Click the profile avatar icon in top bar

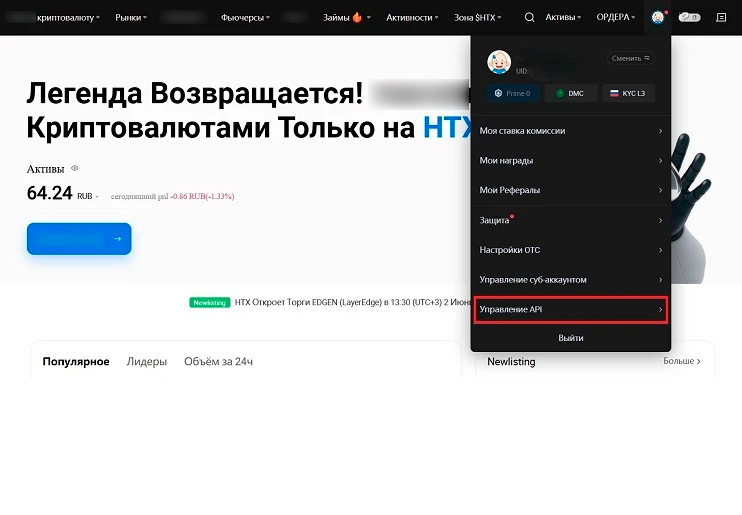click(657, 18)
